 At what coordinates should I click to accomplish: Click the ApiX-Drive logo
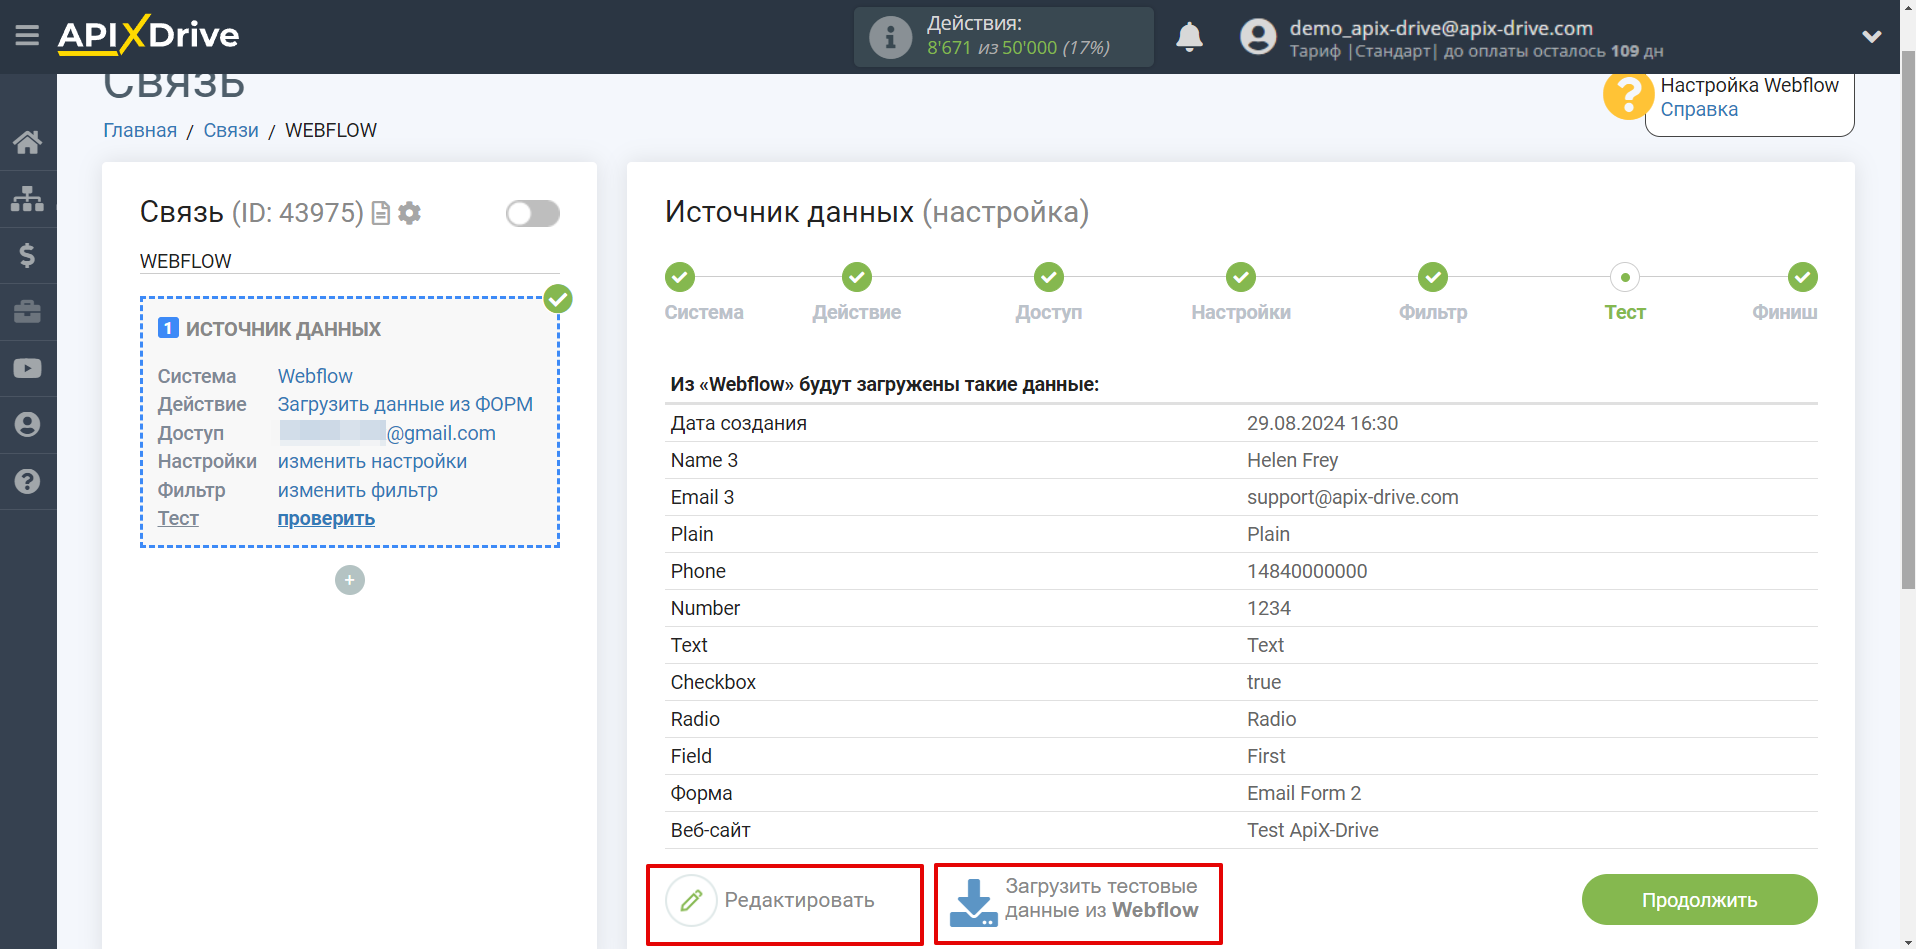coord(148,35)
